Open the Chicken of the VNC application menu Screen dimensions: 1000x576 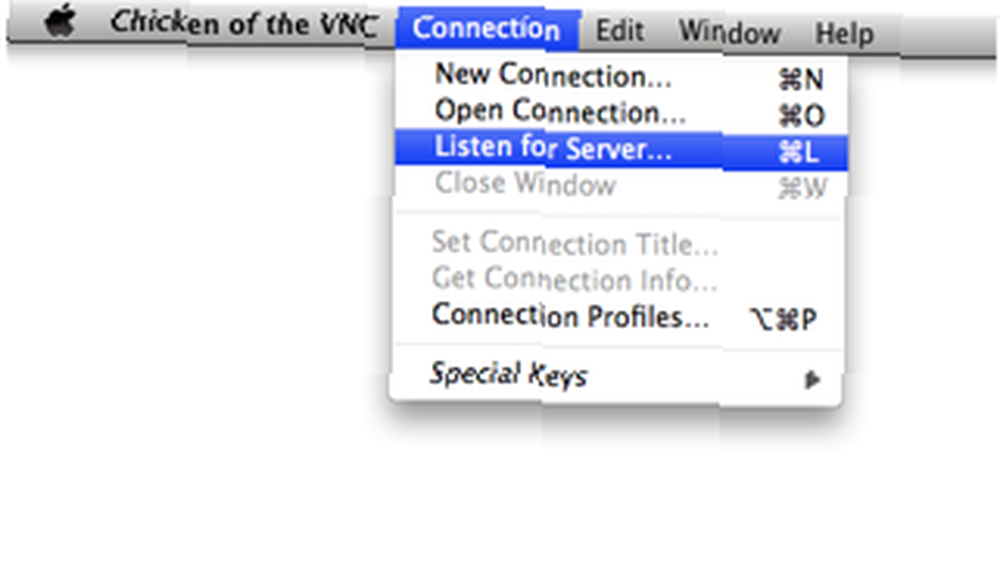point(244,24)
